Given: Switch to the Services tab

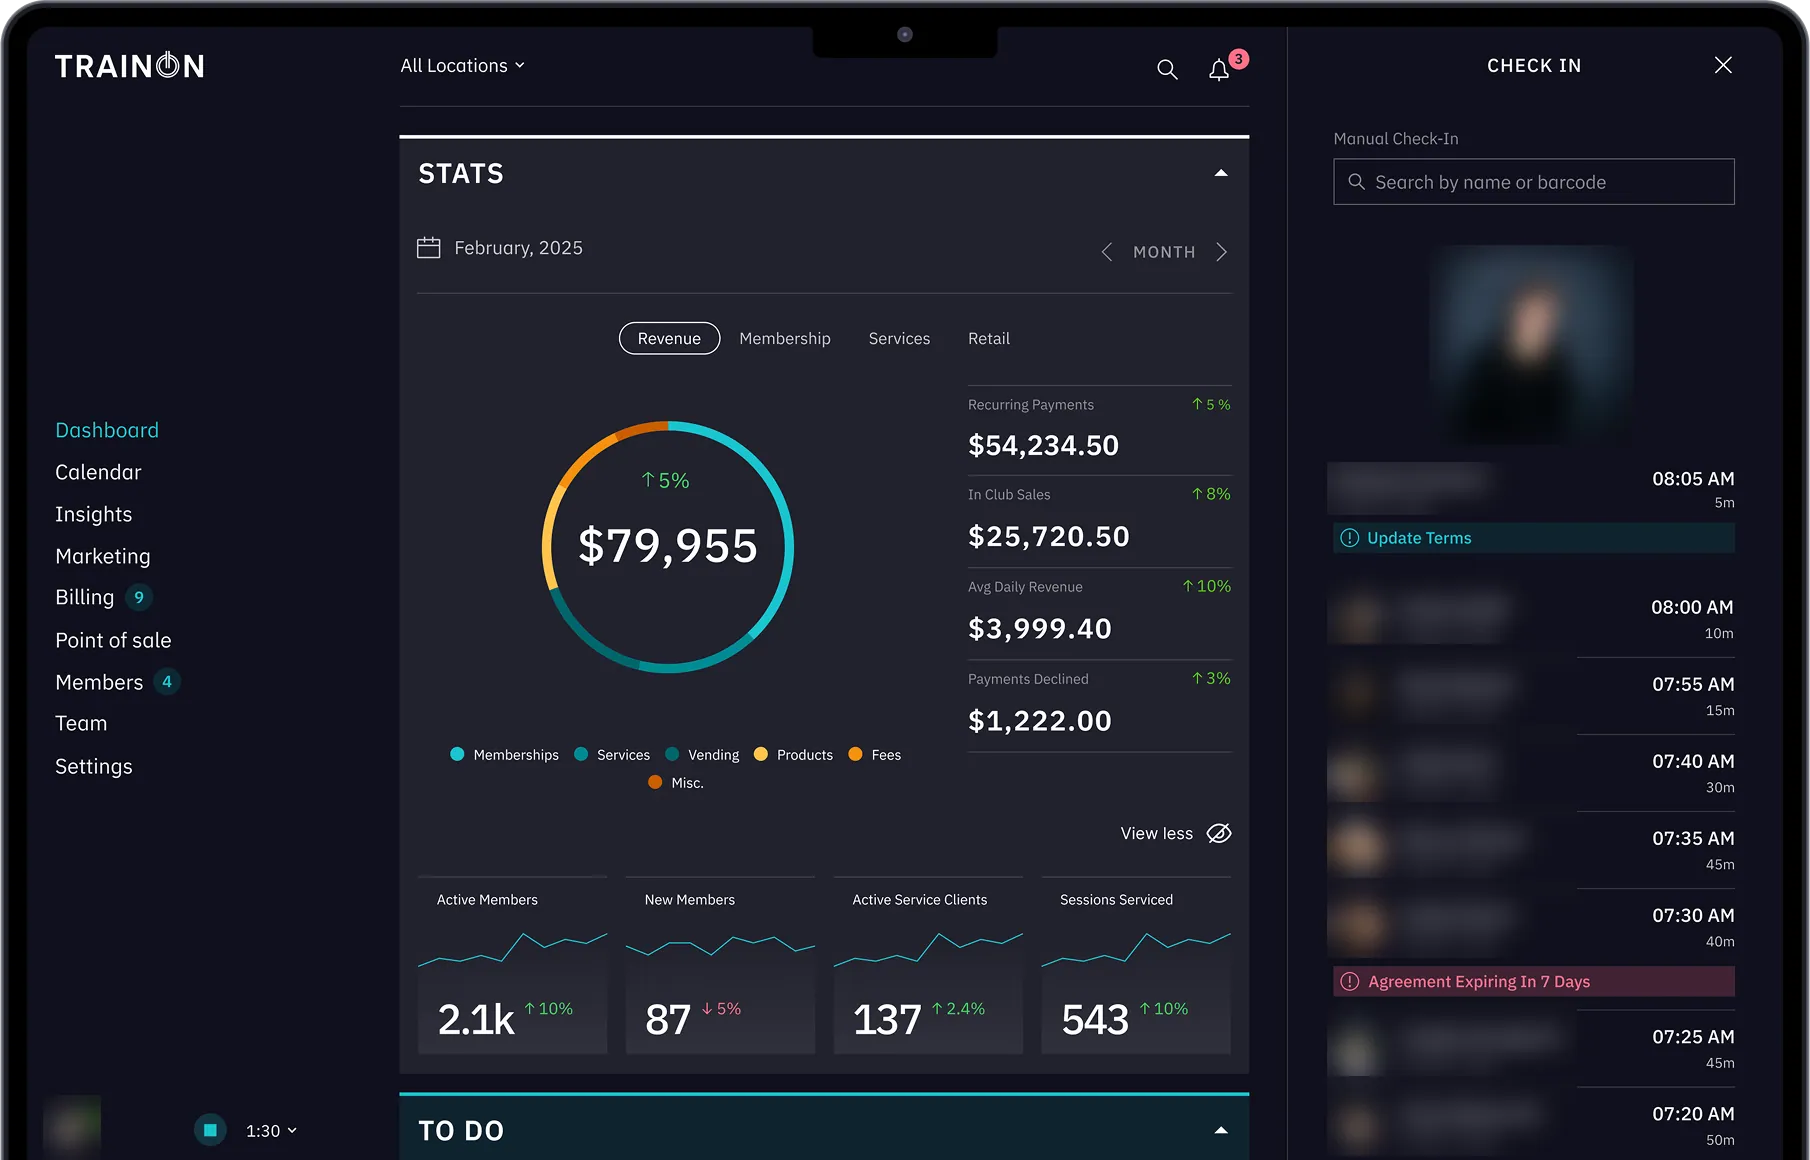Looking at the screenshot, I should (899, 338).
